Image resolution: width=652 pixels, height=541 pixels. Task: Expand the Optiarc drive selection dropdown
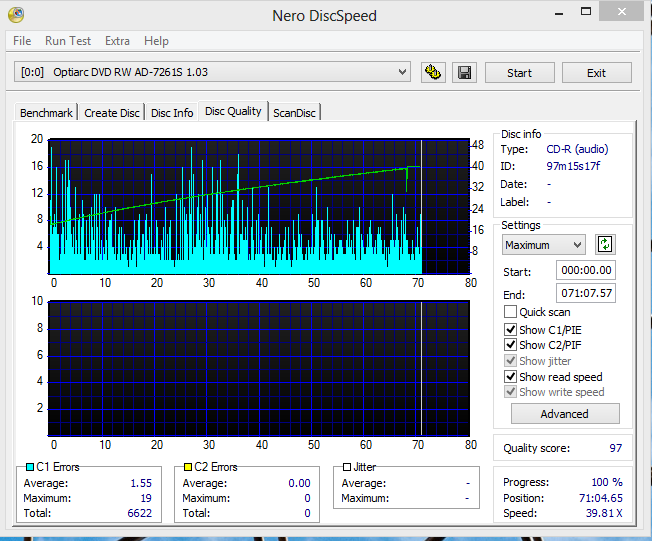point(212,72)
